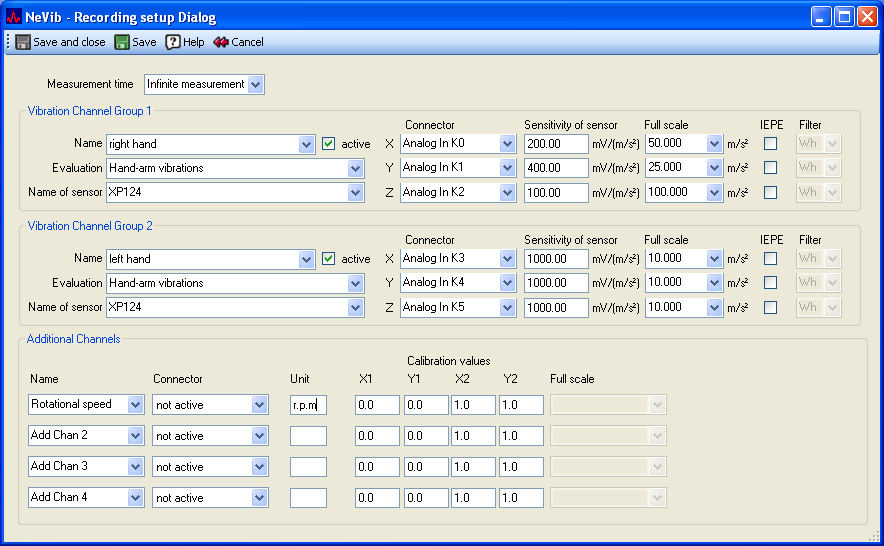Enable IEPE for Analog In K0
The width and height of the screenshot is (884, 546).
770,144
